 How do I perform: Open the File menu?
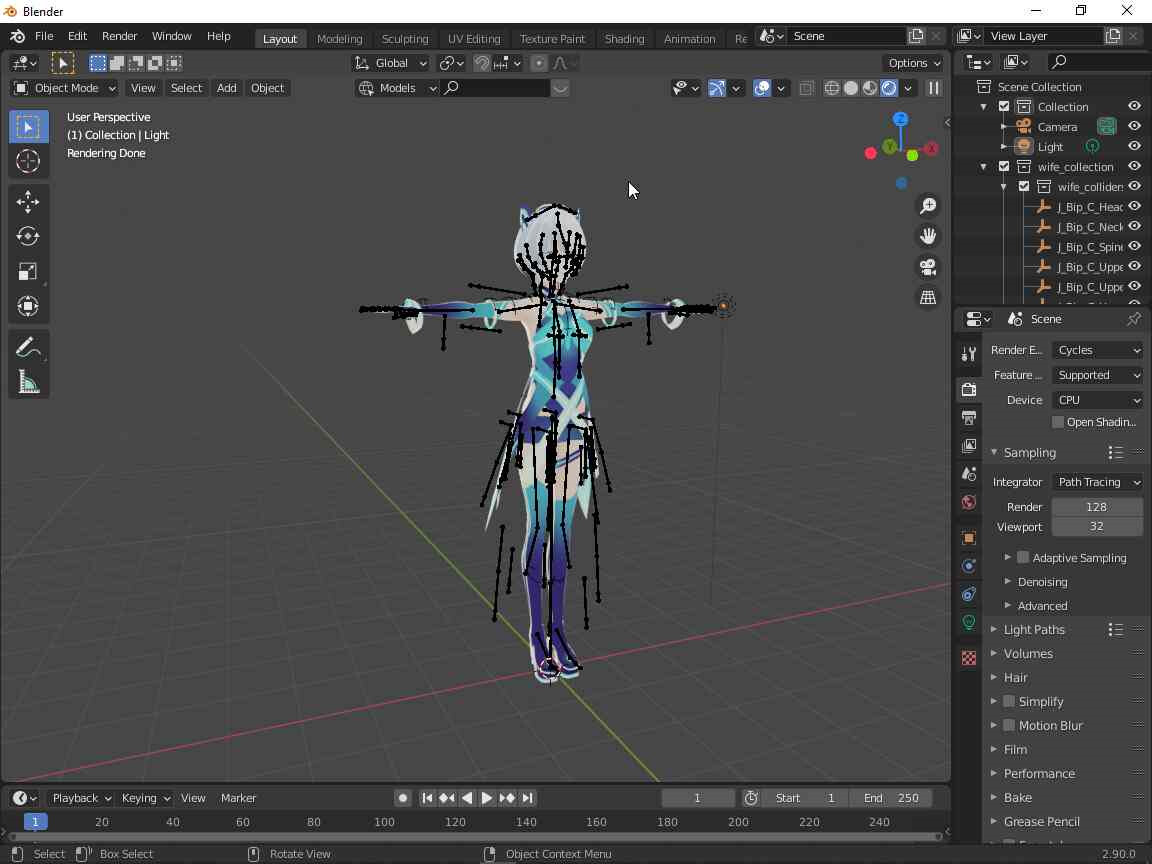pyautogui.click(x=44, y=36)
